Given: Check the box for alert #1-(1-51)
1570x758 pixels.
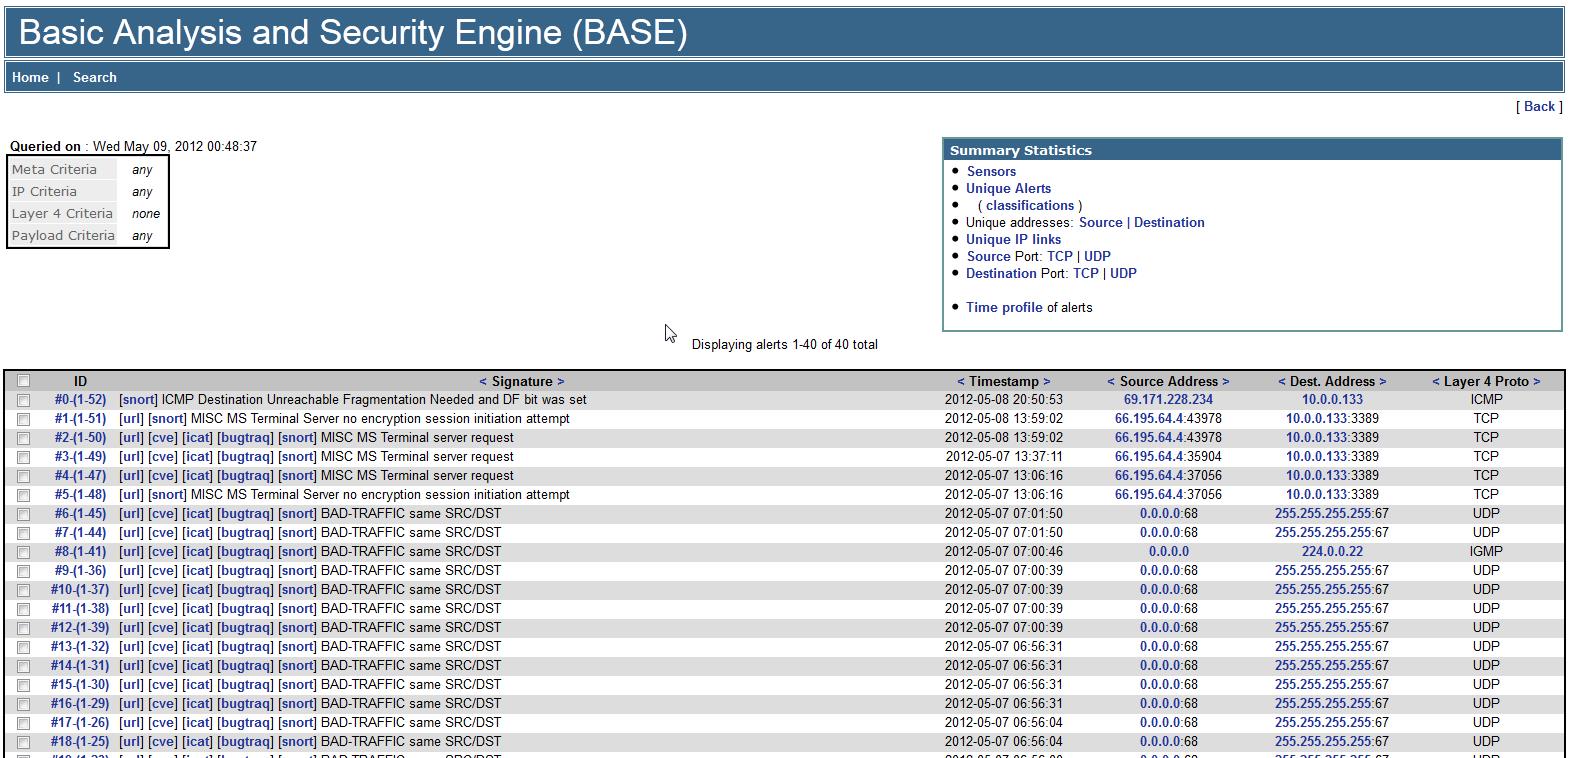Looking at the screenshot, I should [24, 419].
